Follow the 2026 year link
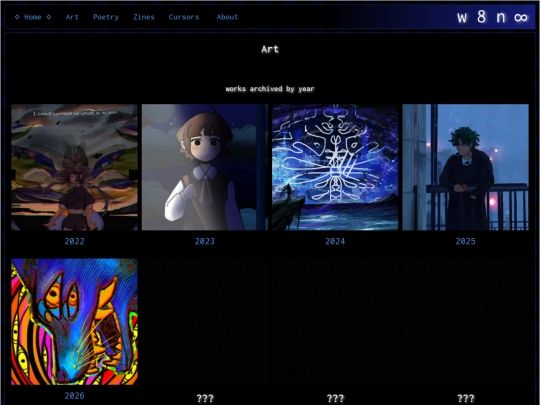Image resolution: width=540 pixels, height=405 pixels. coord(74,396)
